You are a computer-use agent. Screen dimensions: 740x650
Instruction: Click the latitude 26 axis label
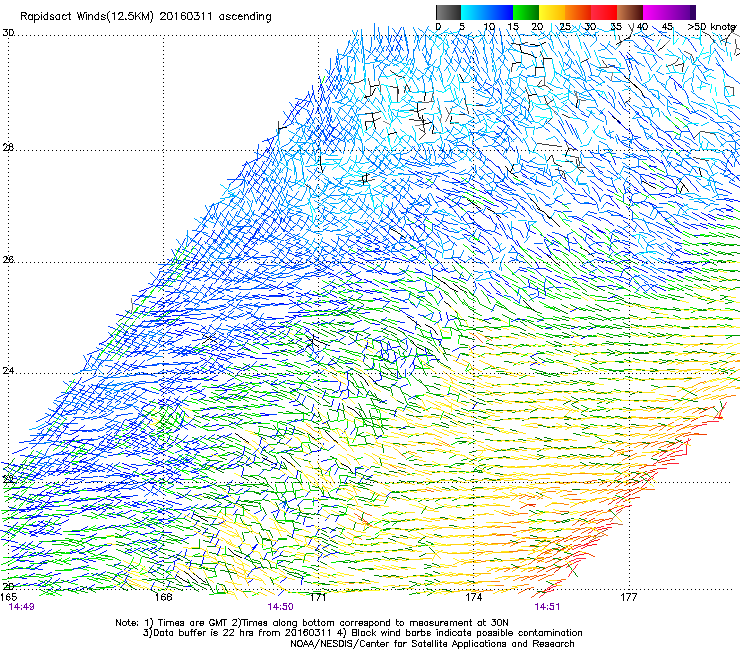[x=8, y=260]
